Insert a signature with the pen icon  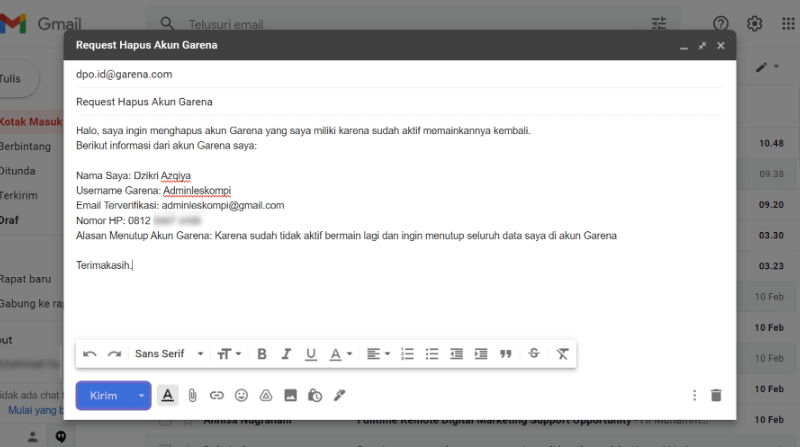[340, 395]
